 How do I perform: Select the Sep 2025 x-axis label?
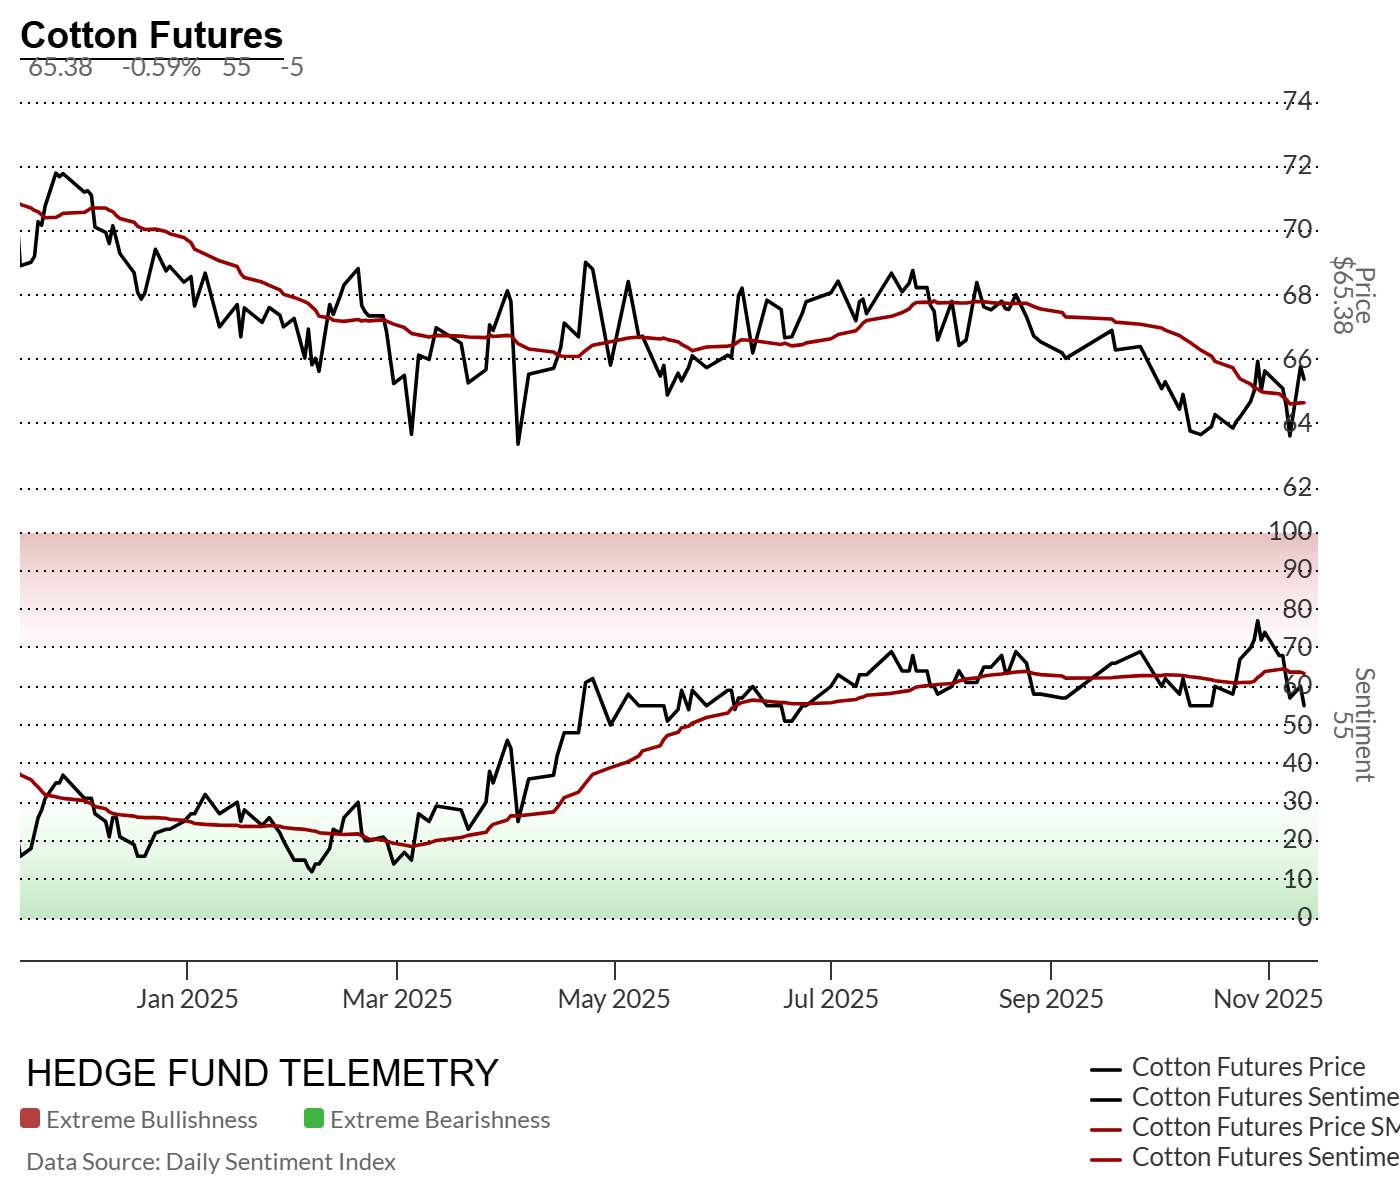pos(1051,998)
